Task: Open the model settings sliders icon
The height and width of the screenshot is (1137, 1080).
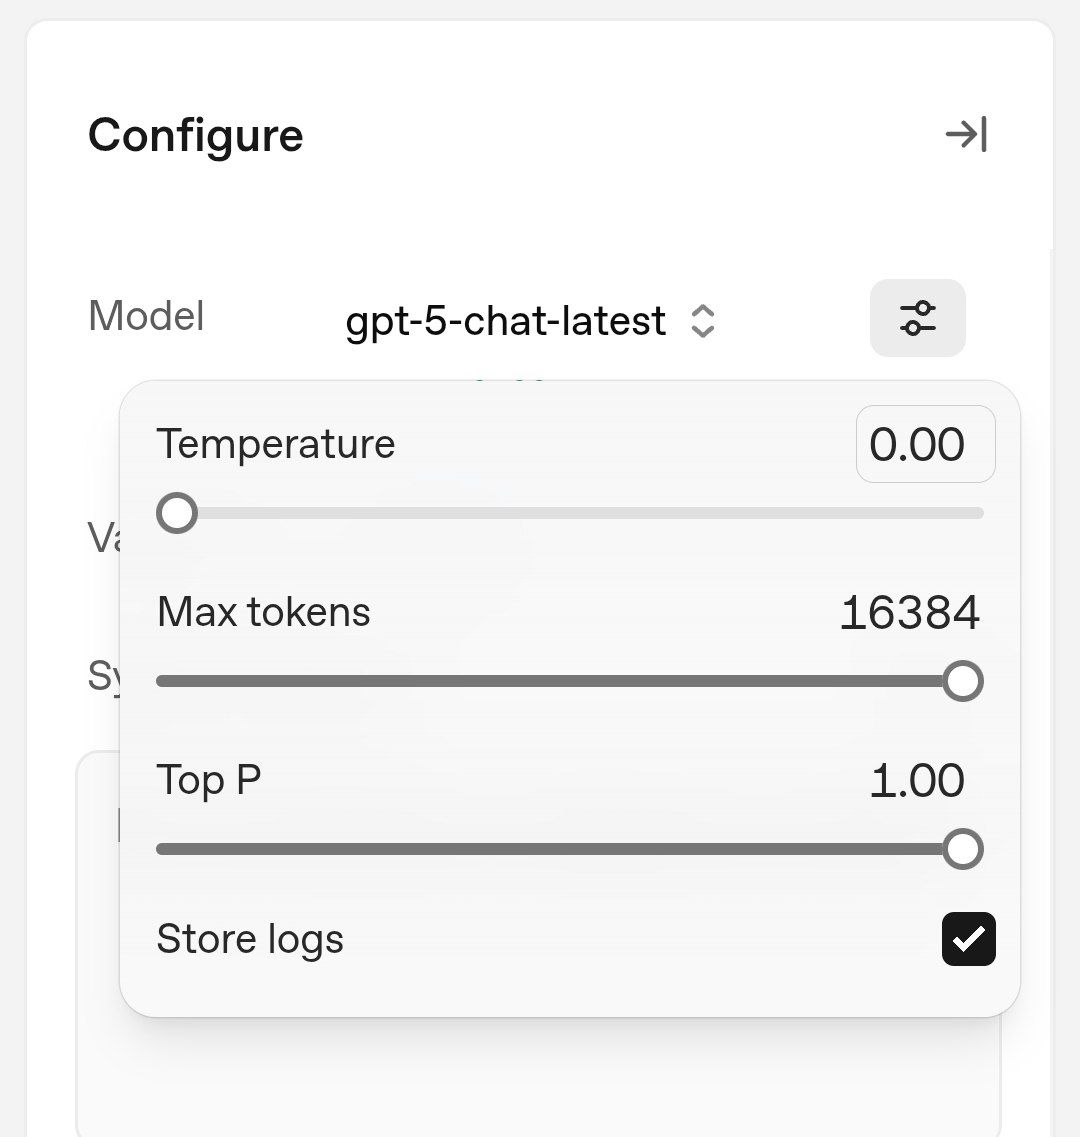Action: (x=918, y=318)
